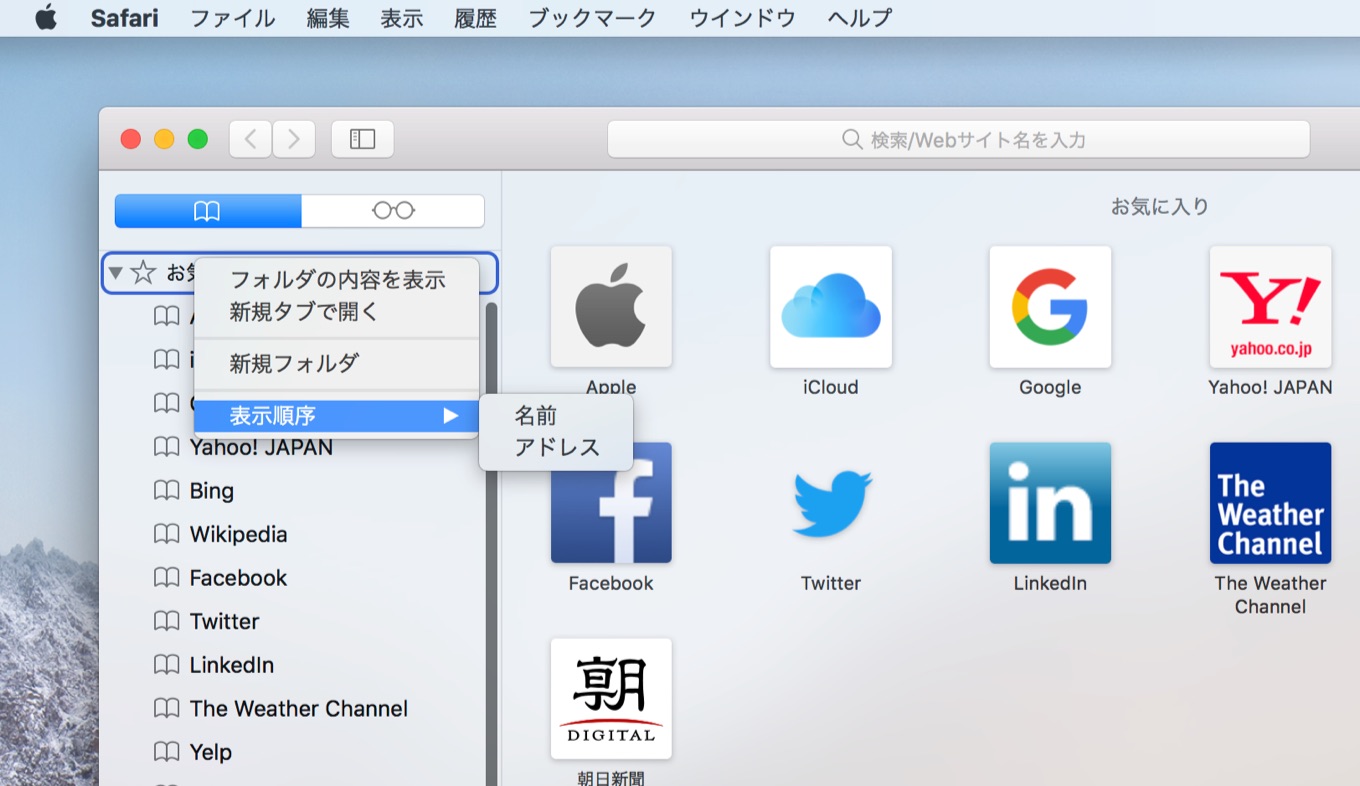Image resolution: width=1360 pixels, height=786 pixels.
Task: Open the LinkedIn favorite tile
Action: 1050,503
